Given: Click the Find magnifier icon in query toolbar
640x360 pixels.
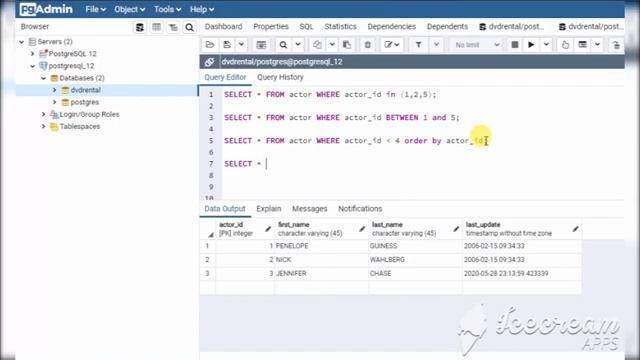Looking at the screenshot, I should point(283,45).
